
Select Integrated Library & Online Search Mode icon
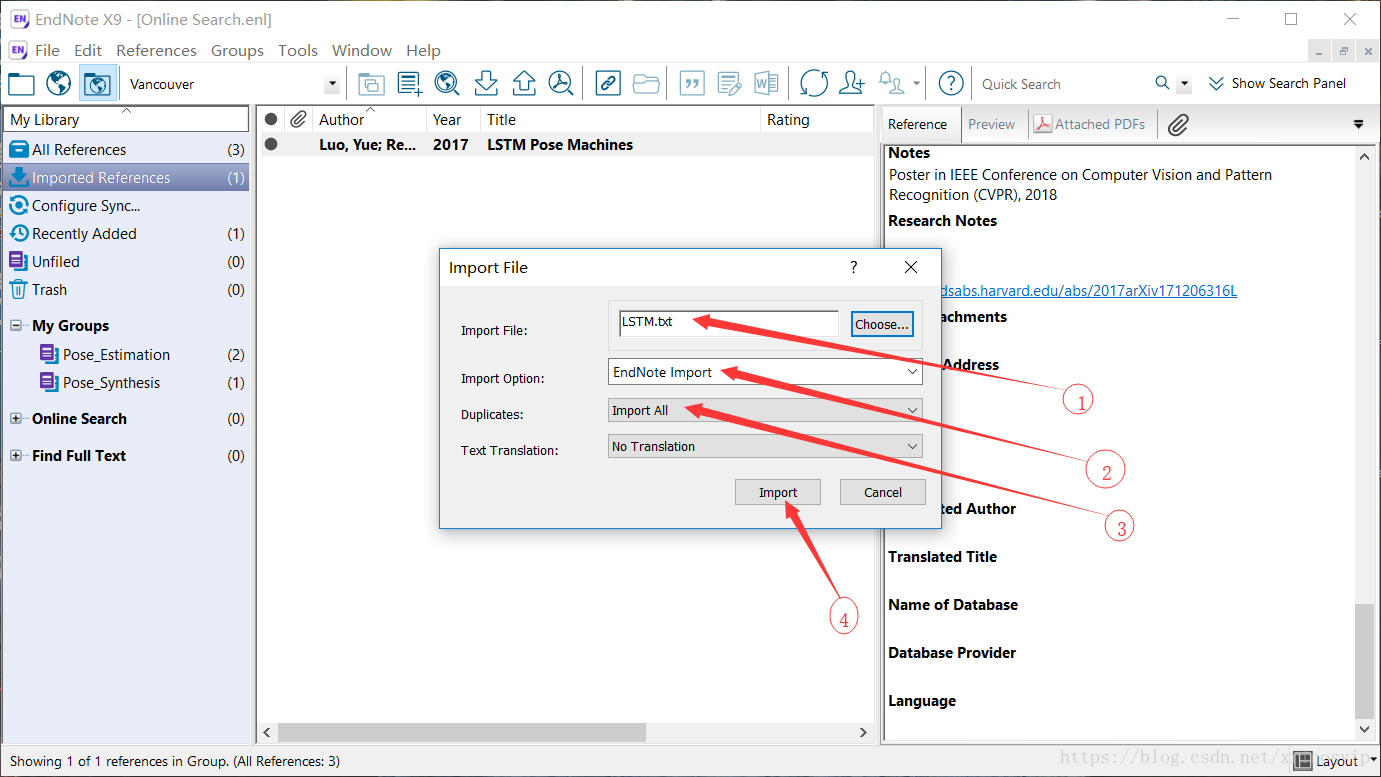(x=97, y=84)
